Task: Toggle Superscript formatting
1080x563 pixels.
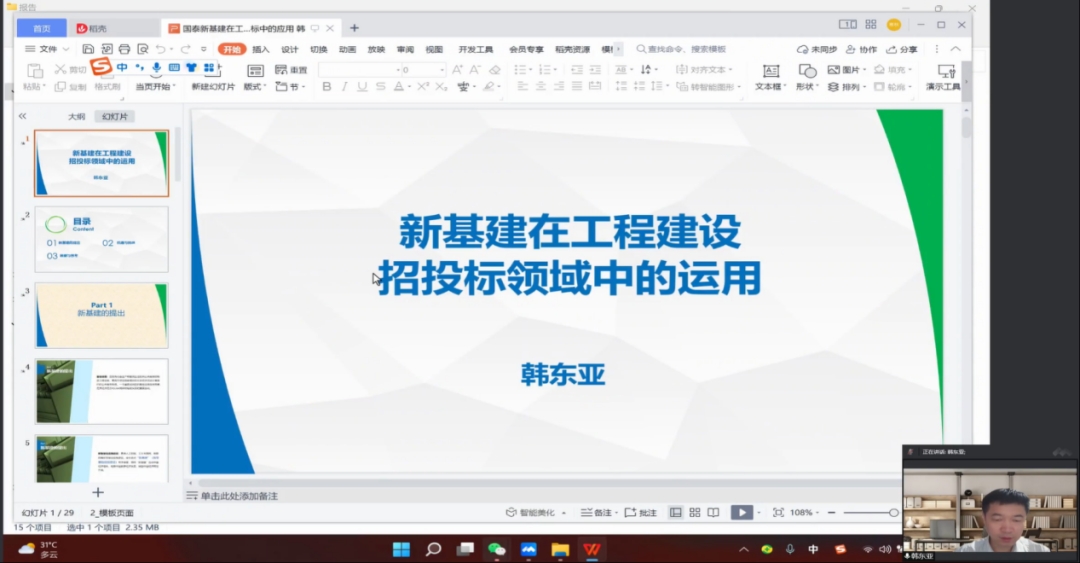Action: click(423, 87)
